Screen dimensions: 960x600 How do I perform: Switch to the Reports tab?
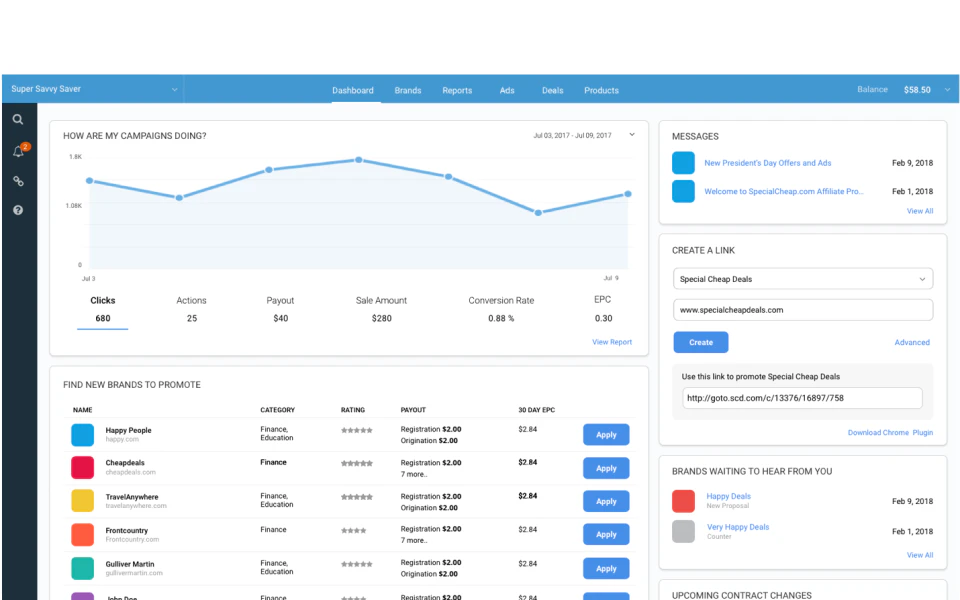tap(457, 90)
